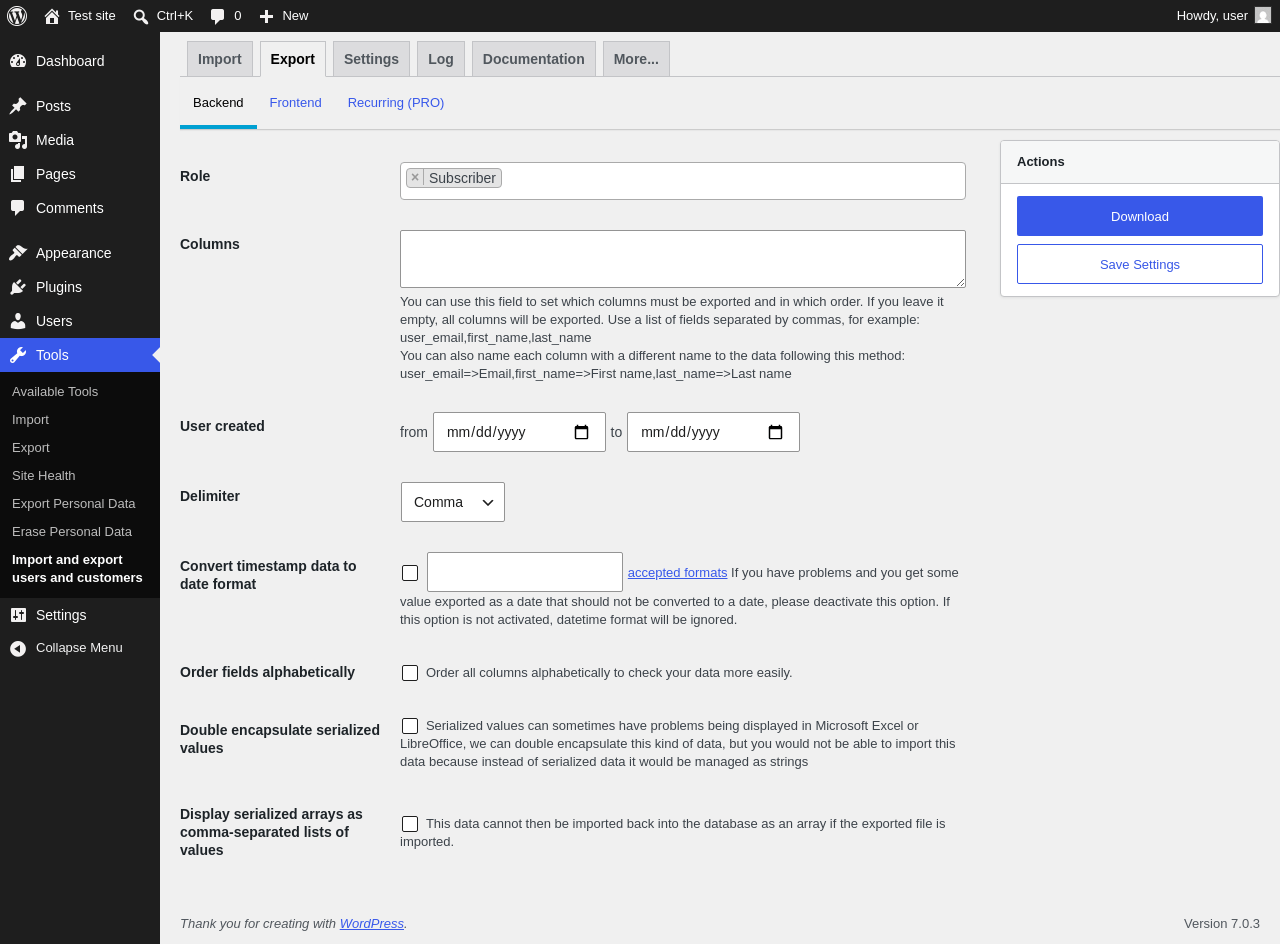
Task: Click the Plugins plug icon
Action: tap(18, 287)
